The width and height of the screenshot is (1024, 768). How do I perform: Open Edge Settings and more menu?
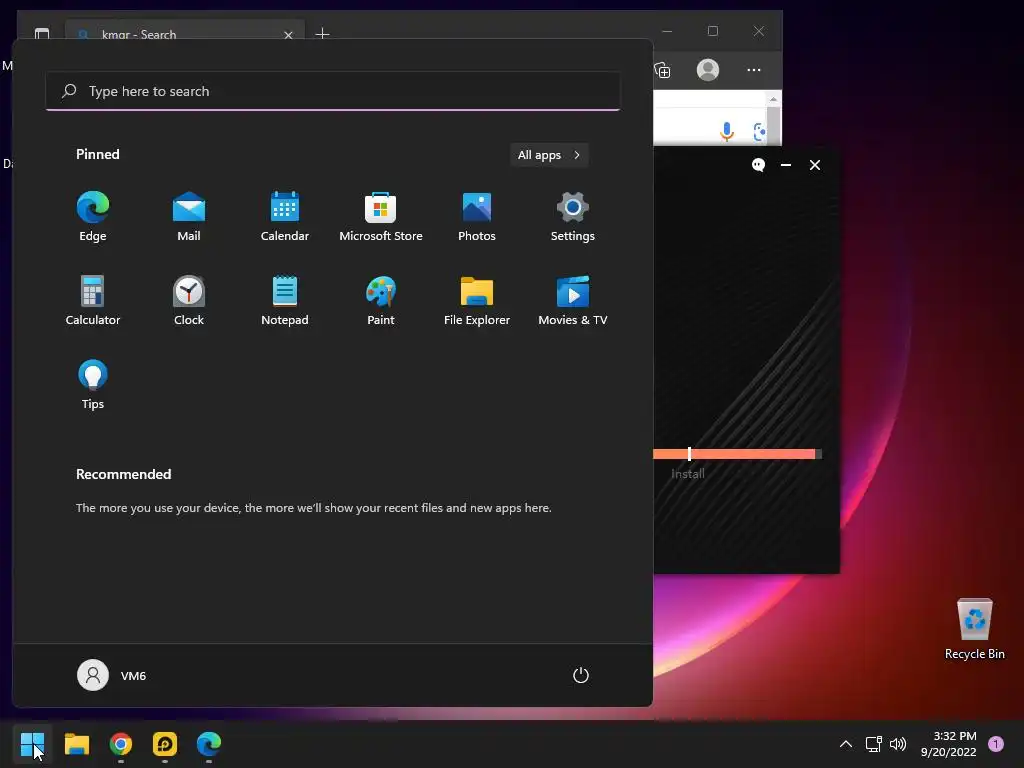point(754,70)
